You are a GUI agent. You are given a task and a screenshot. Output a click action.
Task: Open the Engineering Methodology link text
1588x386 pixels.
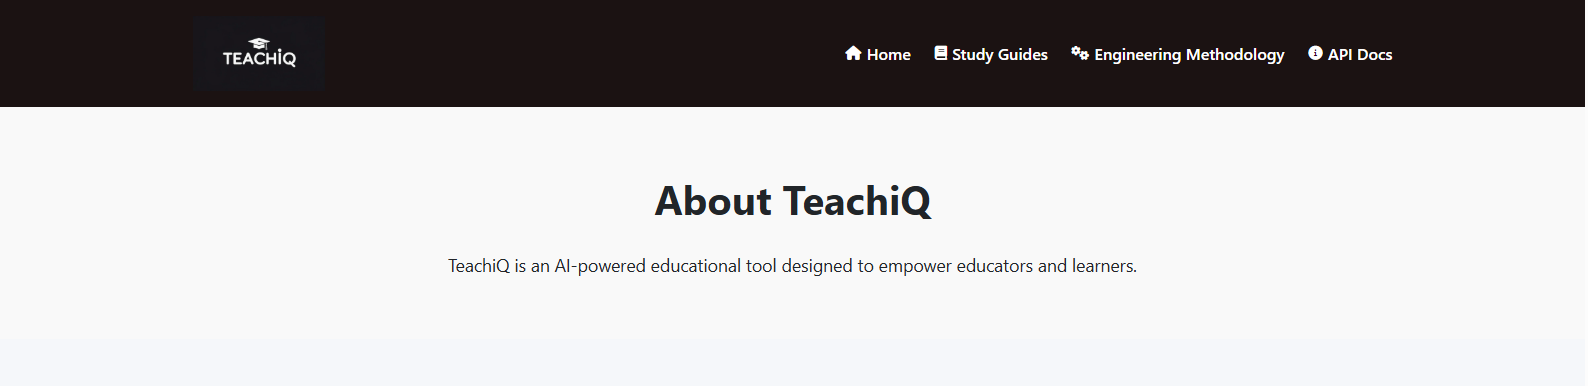point(1189,55)
